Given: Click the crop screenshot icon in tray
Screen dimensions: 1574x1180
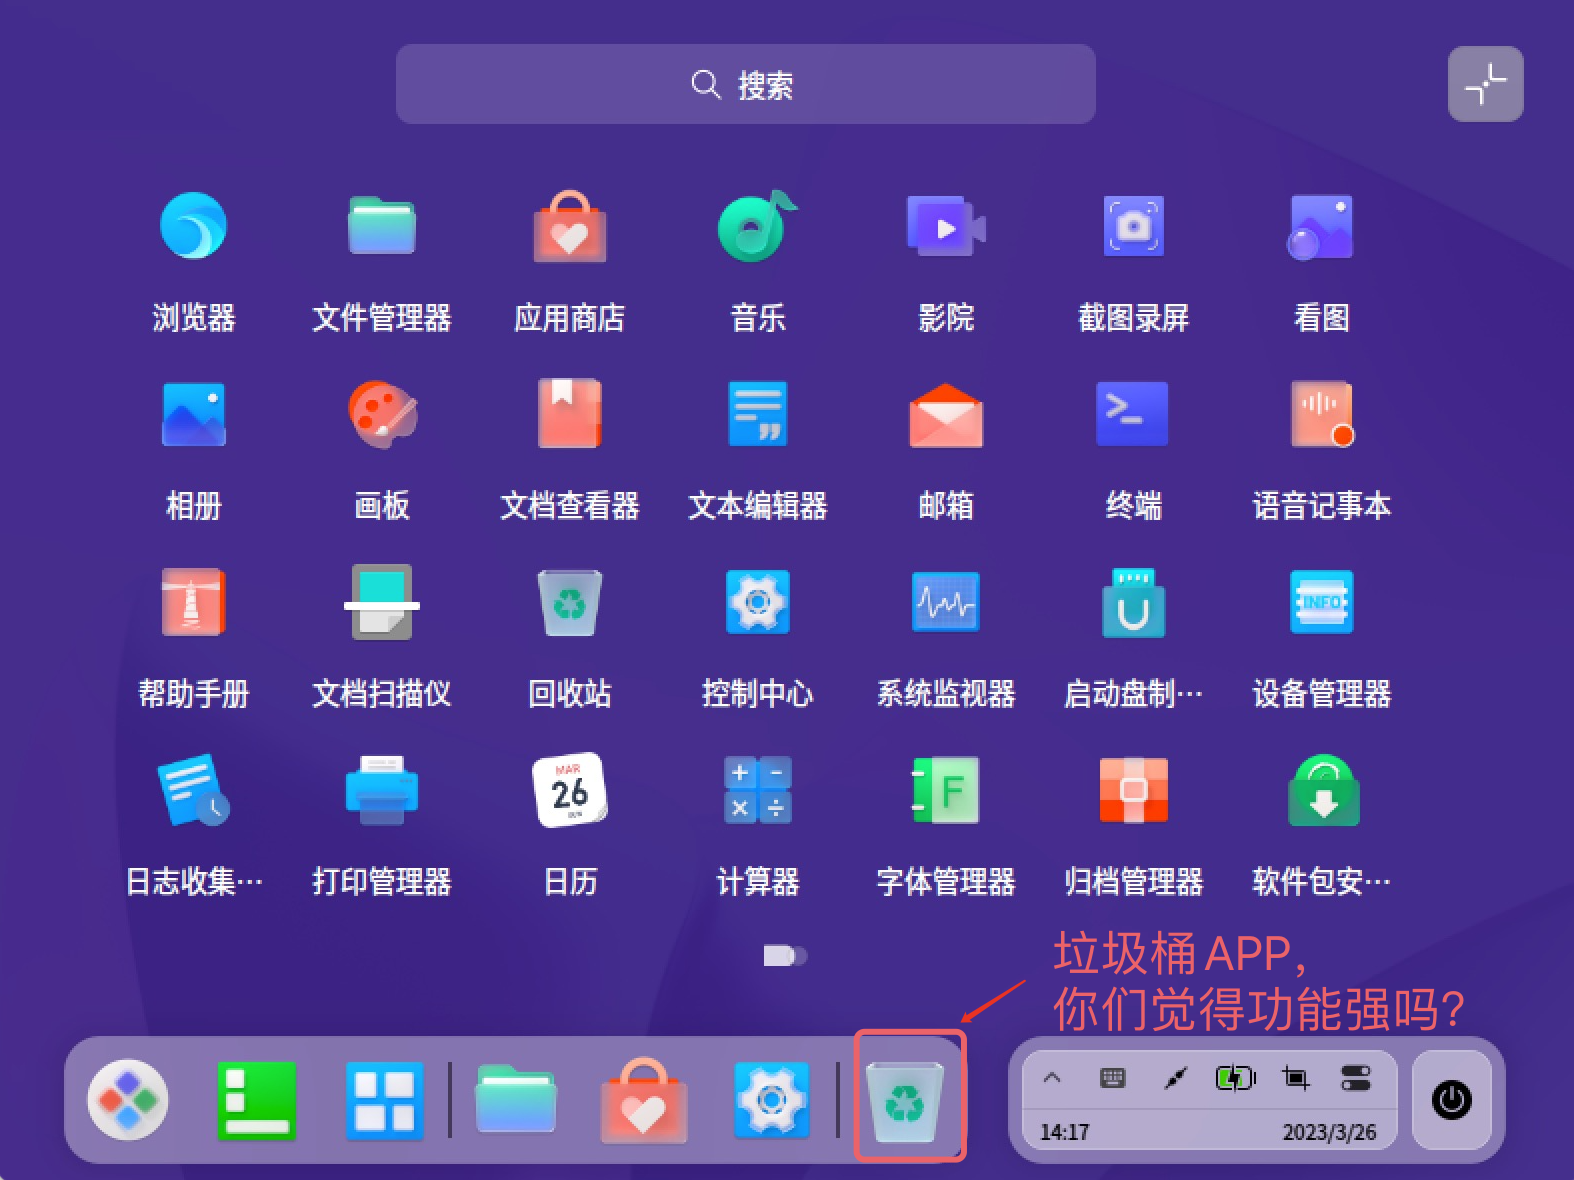Looking at the screenshot, I should [x=1295, y=1078].
